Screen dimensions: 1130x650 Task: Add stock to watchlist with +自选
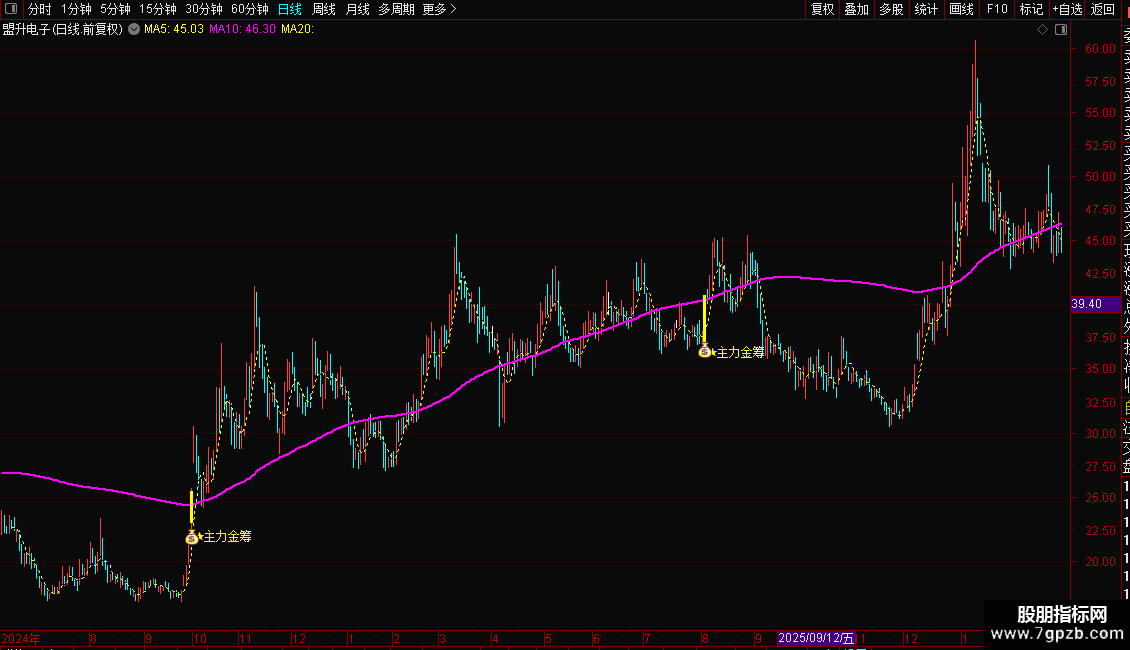click(1067, 9)
